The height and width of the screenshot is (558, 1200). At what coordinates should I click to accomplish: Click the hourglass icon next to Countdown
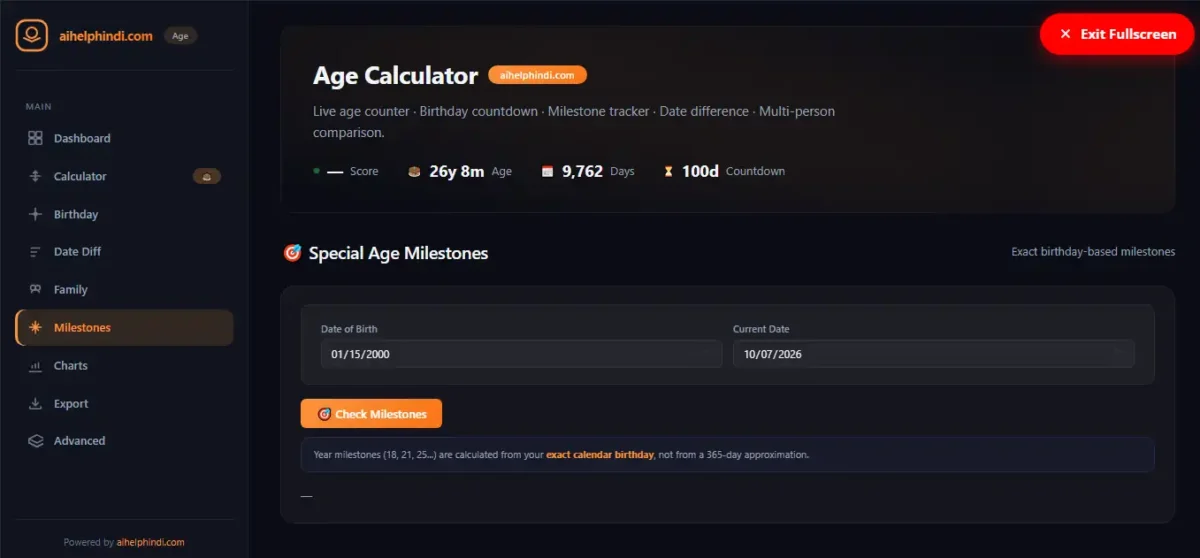point(668,171)
